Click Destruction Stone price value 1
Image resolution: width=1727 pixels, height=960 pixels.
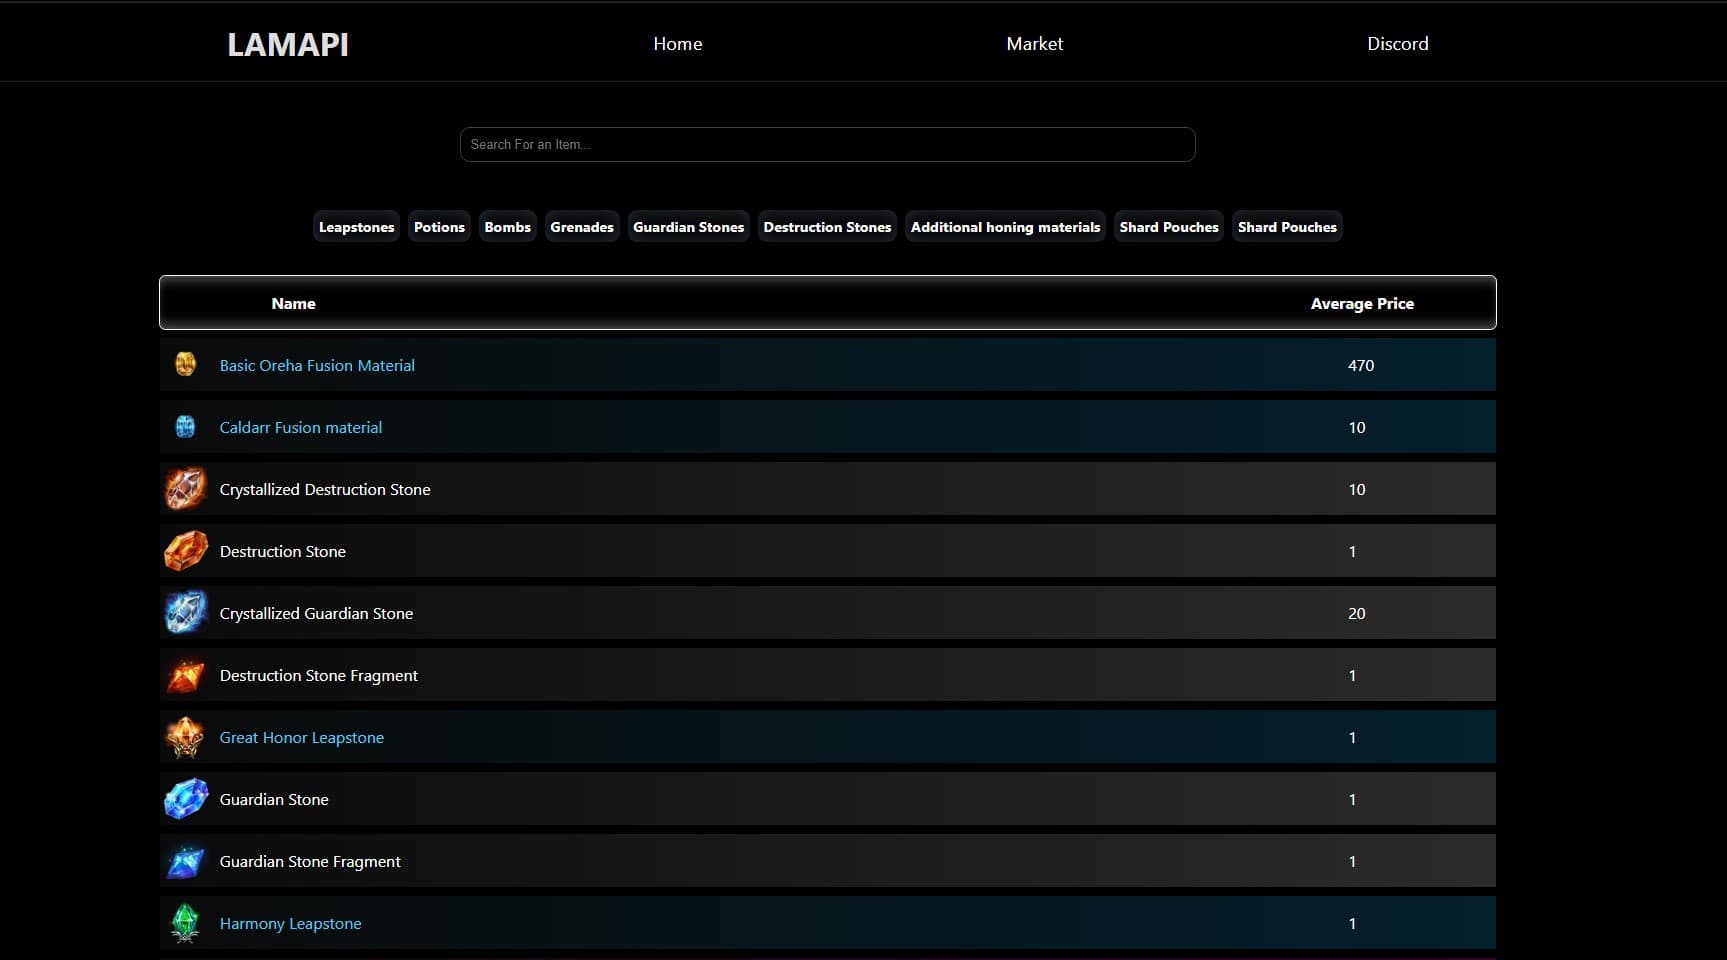coord(1353,551)
